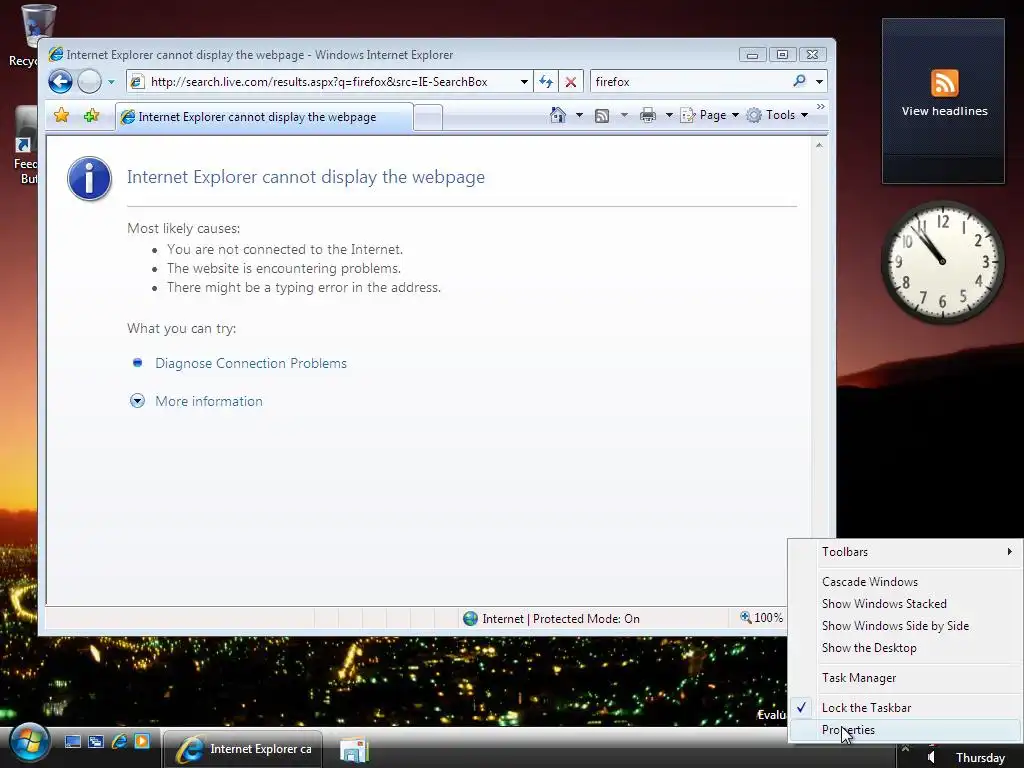The width and height of the screenshot is (1024, 768).
Task: Click the analog clock gadget
Action: (x=943, y=262)
